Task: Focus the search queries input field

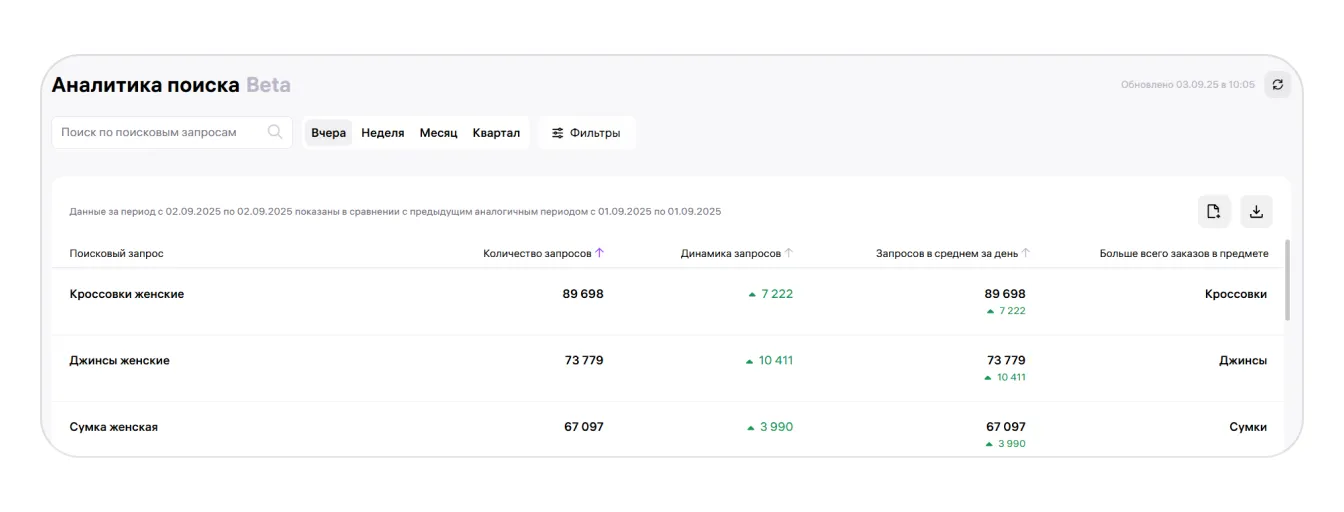Action: (172, 132)
